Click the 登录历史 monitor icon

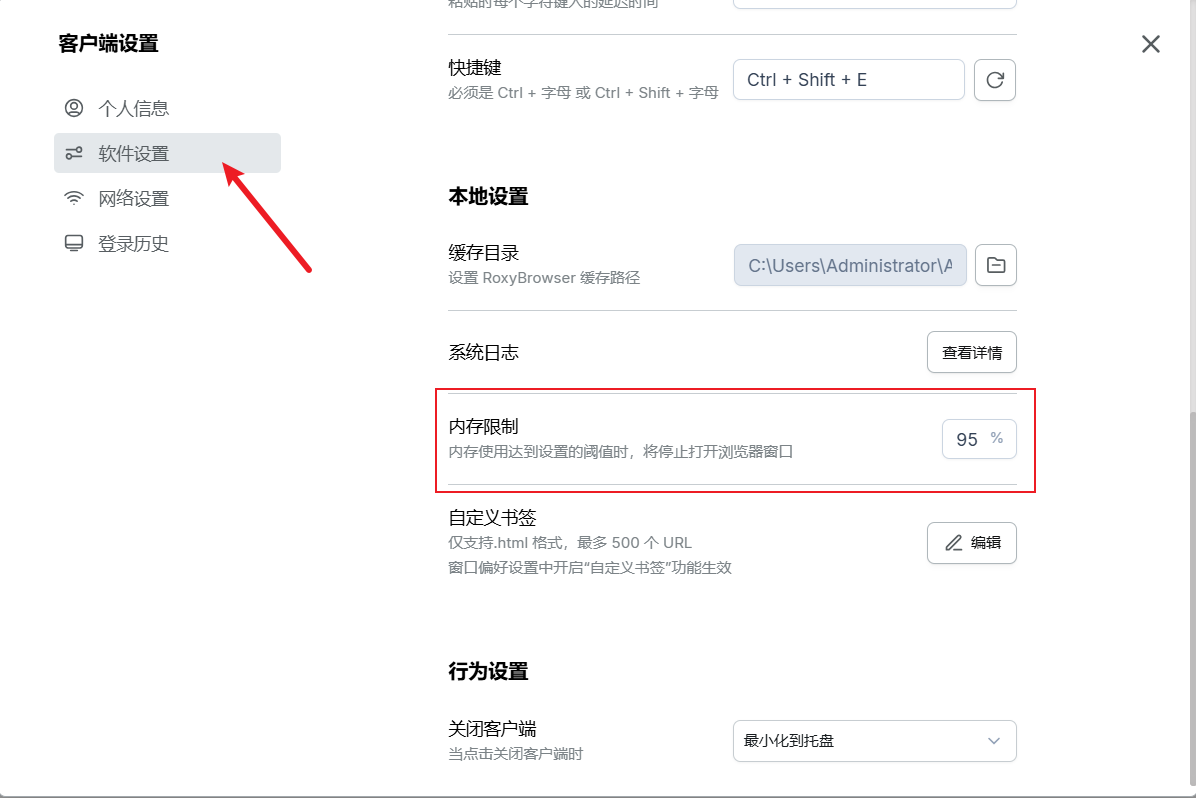coord(74,243)
